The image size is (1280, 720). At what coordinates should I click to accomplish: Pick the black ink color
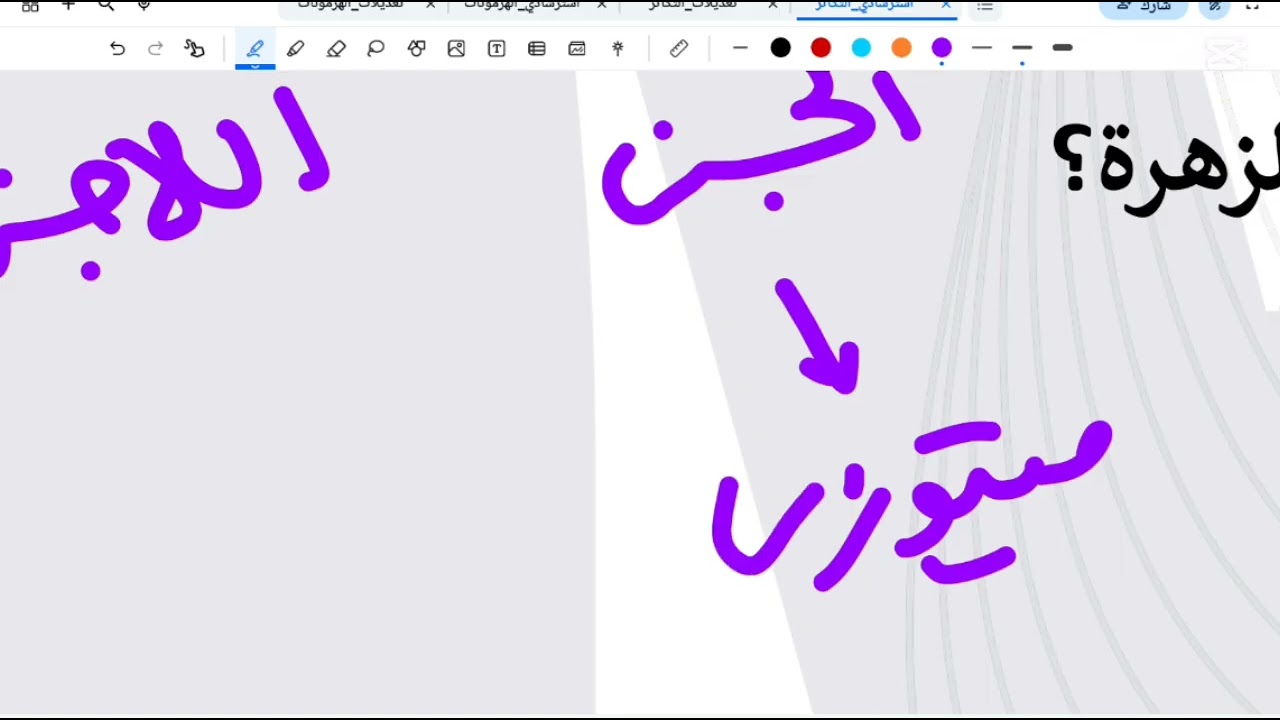[781, 48]
